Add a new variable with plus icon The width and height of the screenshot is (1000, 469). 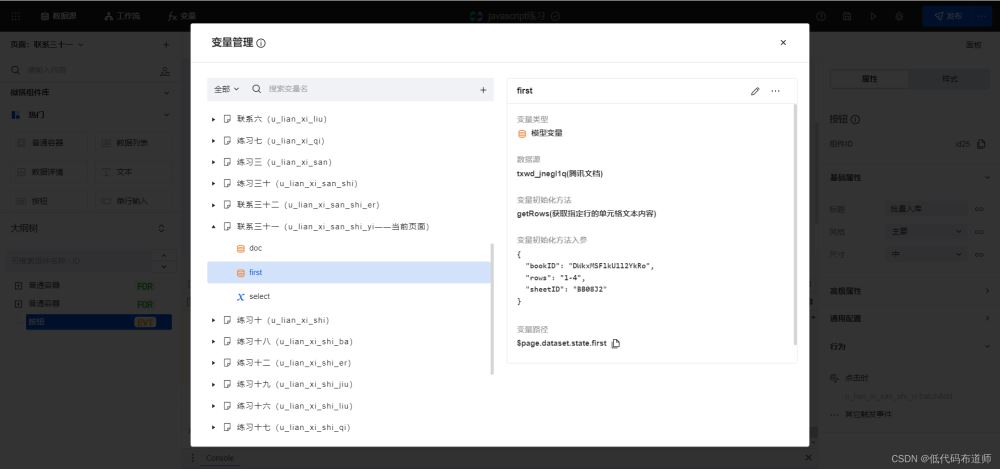pos(483,90)
